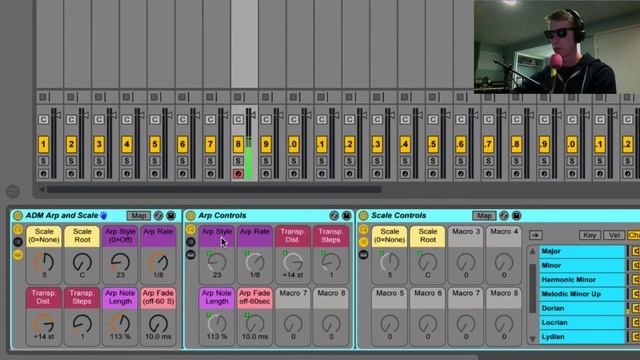Hide the chain list of Scale Controls
The image size is (640, 360).
pyautogui.click(x=363, y=242)
